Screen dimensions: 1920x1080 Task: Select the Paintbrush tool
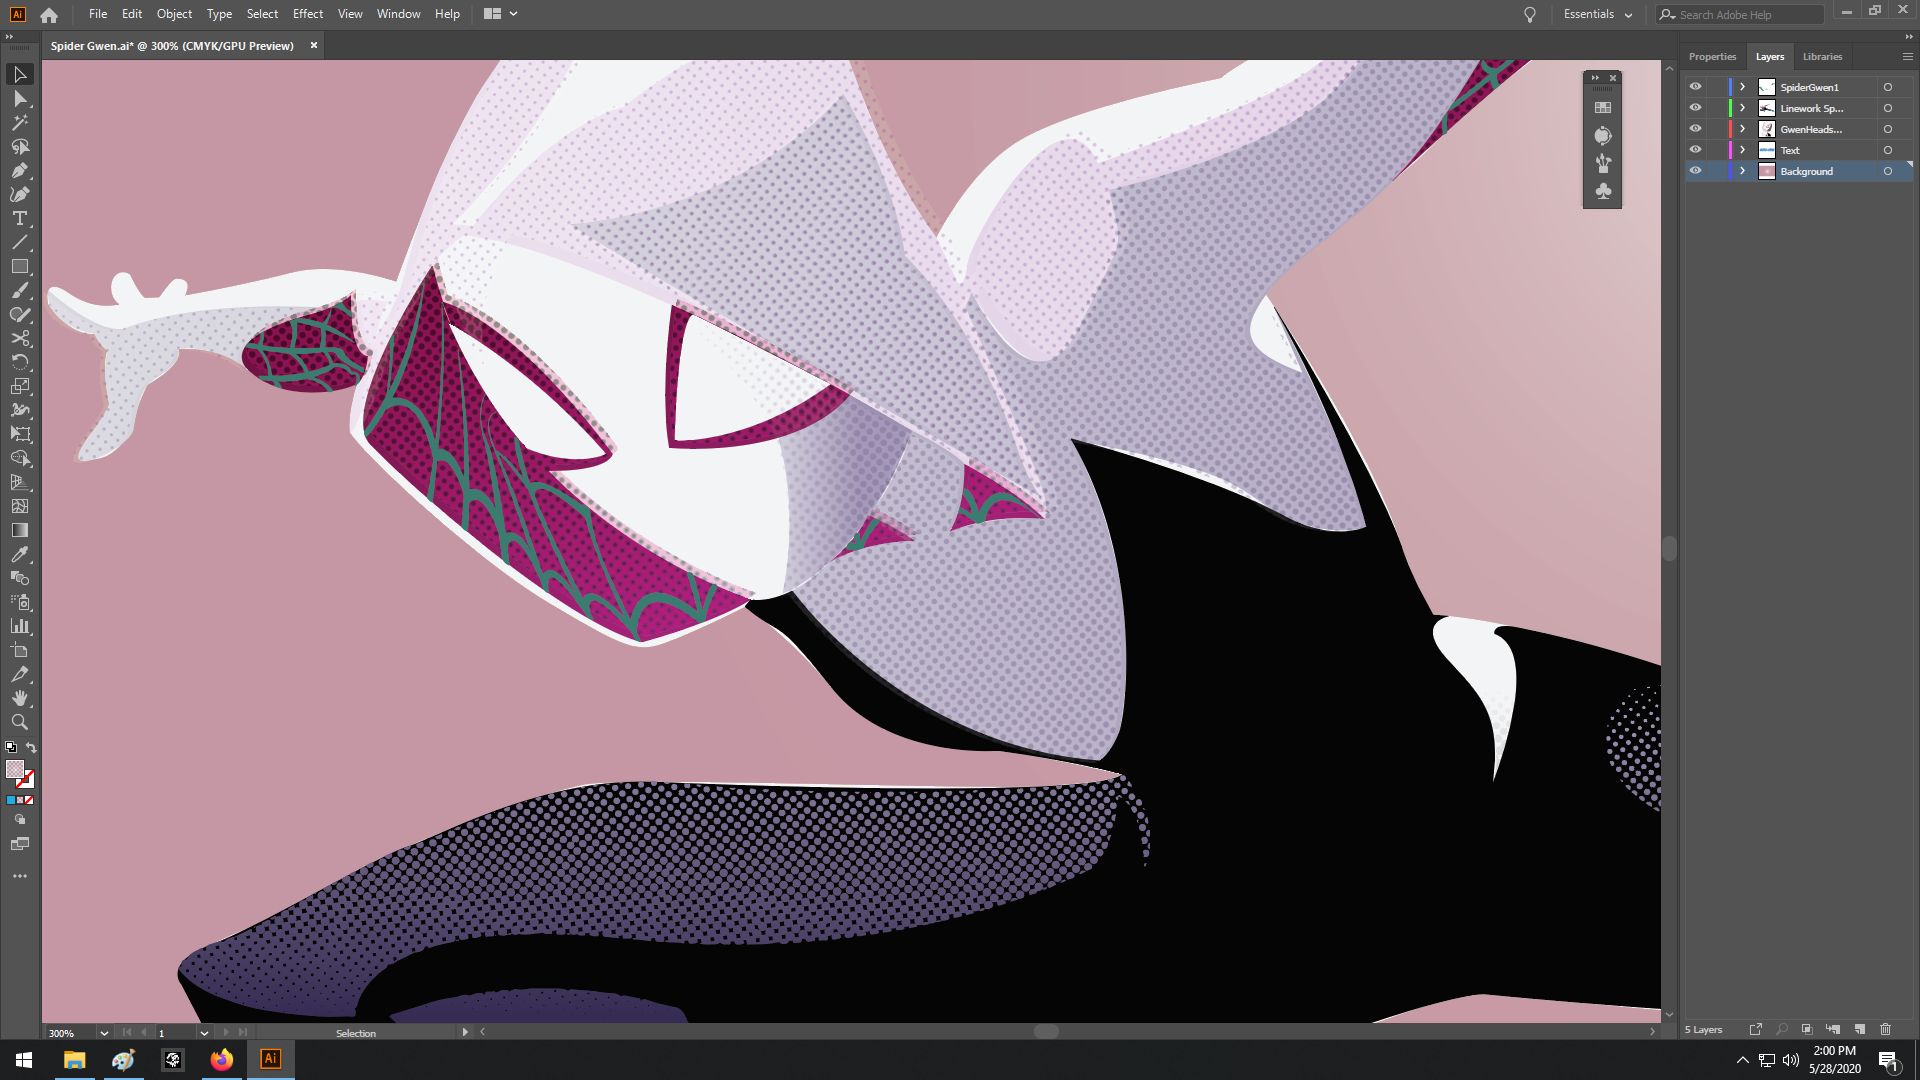pos(20,291)
